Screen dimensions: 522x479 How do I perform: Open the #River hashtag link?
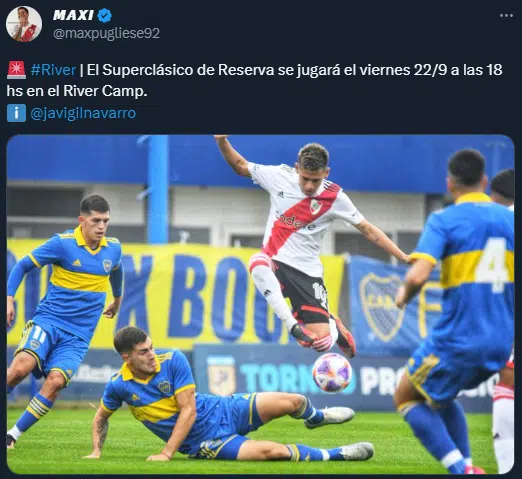pos(53,70)
